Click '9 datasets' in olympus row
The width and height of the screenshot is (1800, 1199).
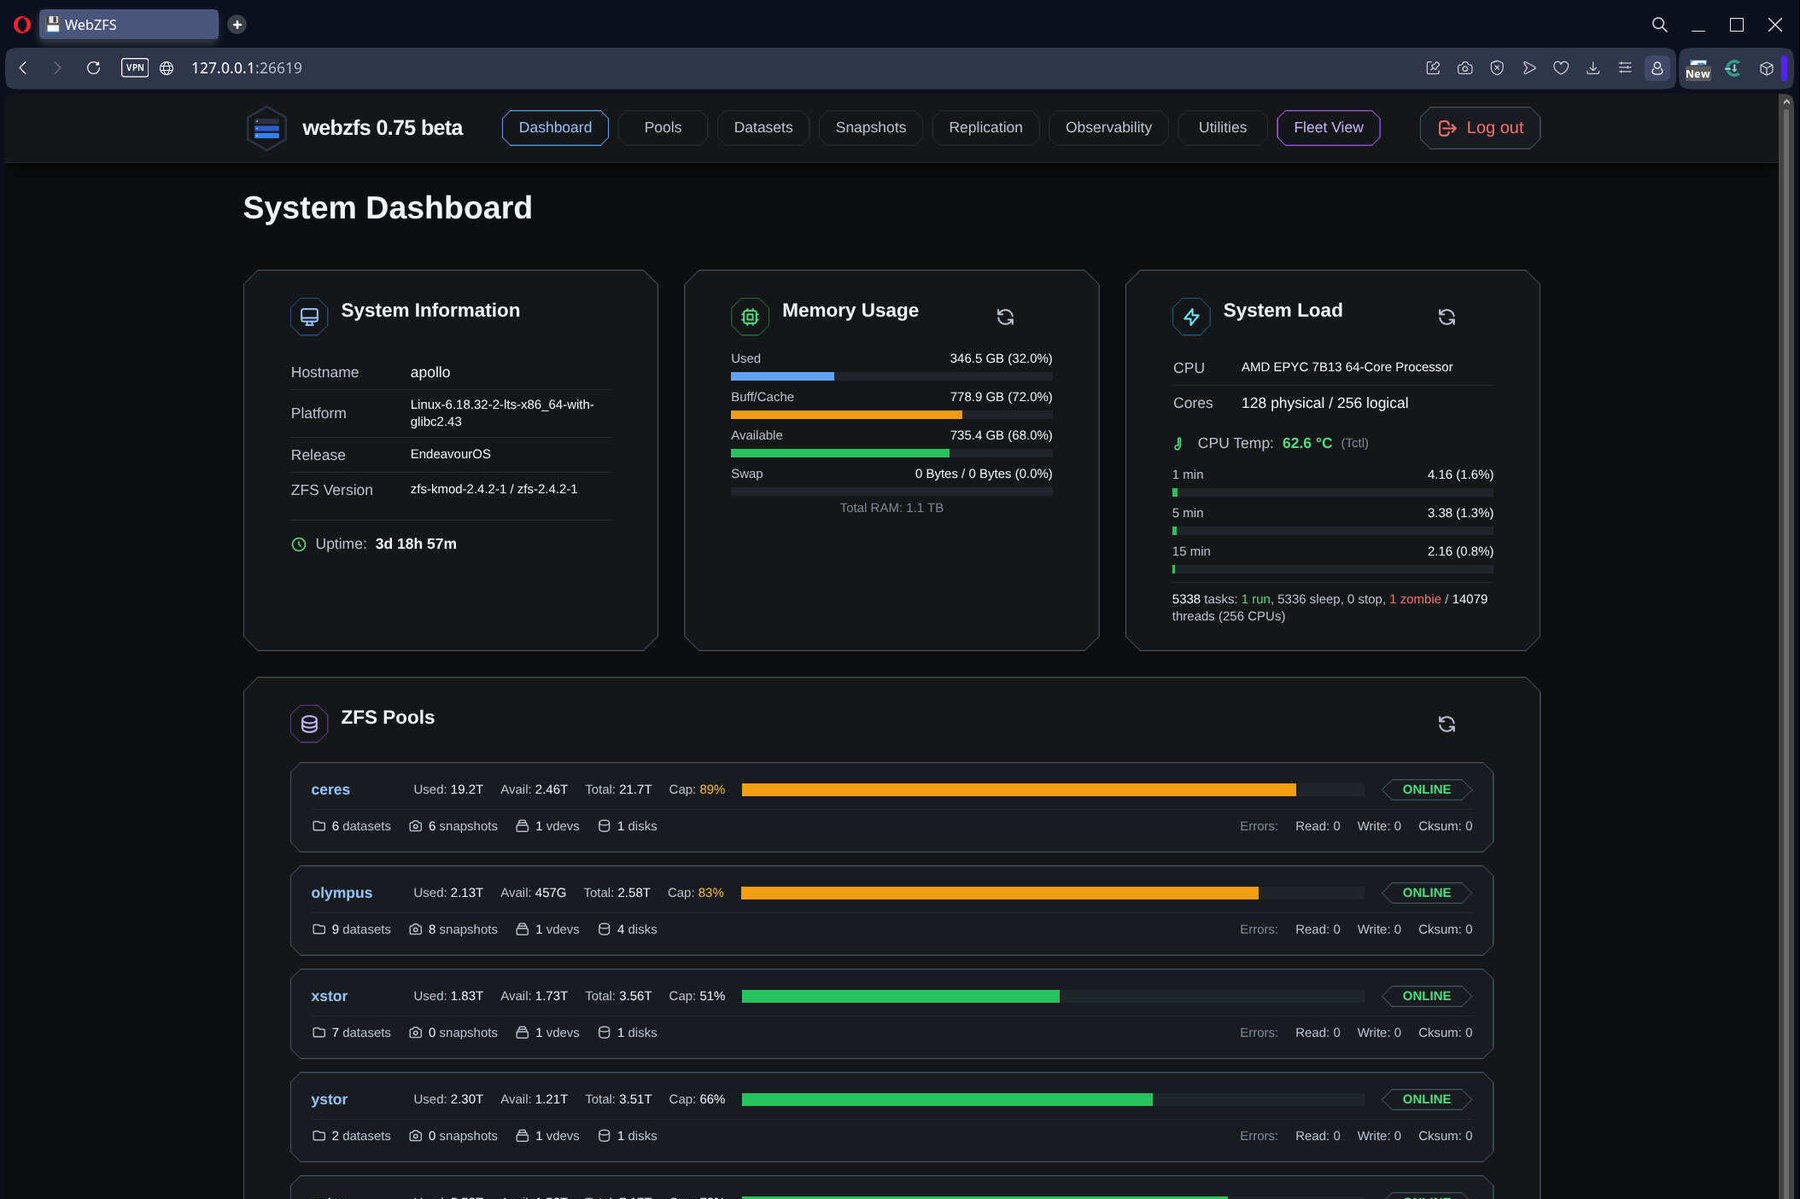[361, 929]
